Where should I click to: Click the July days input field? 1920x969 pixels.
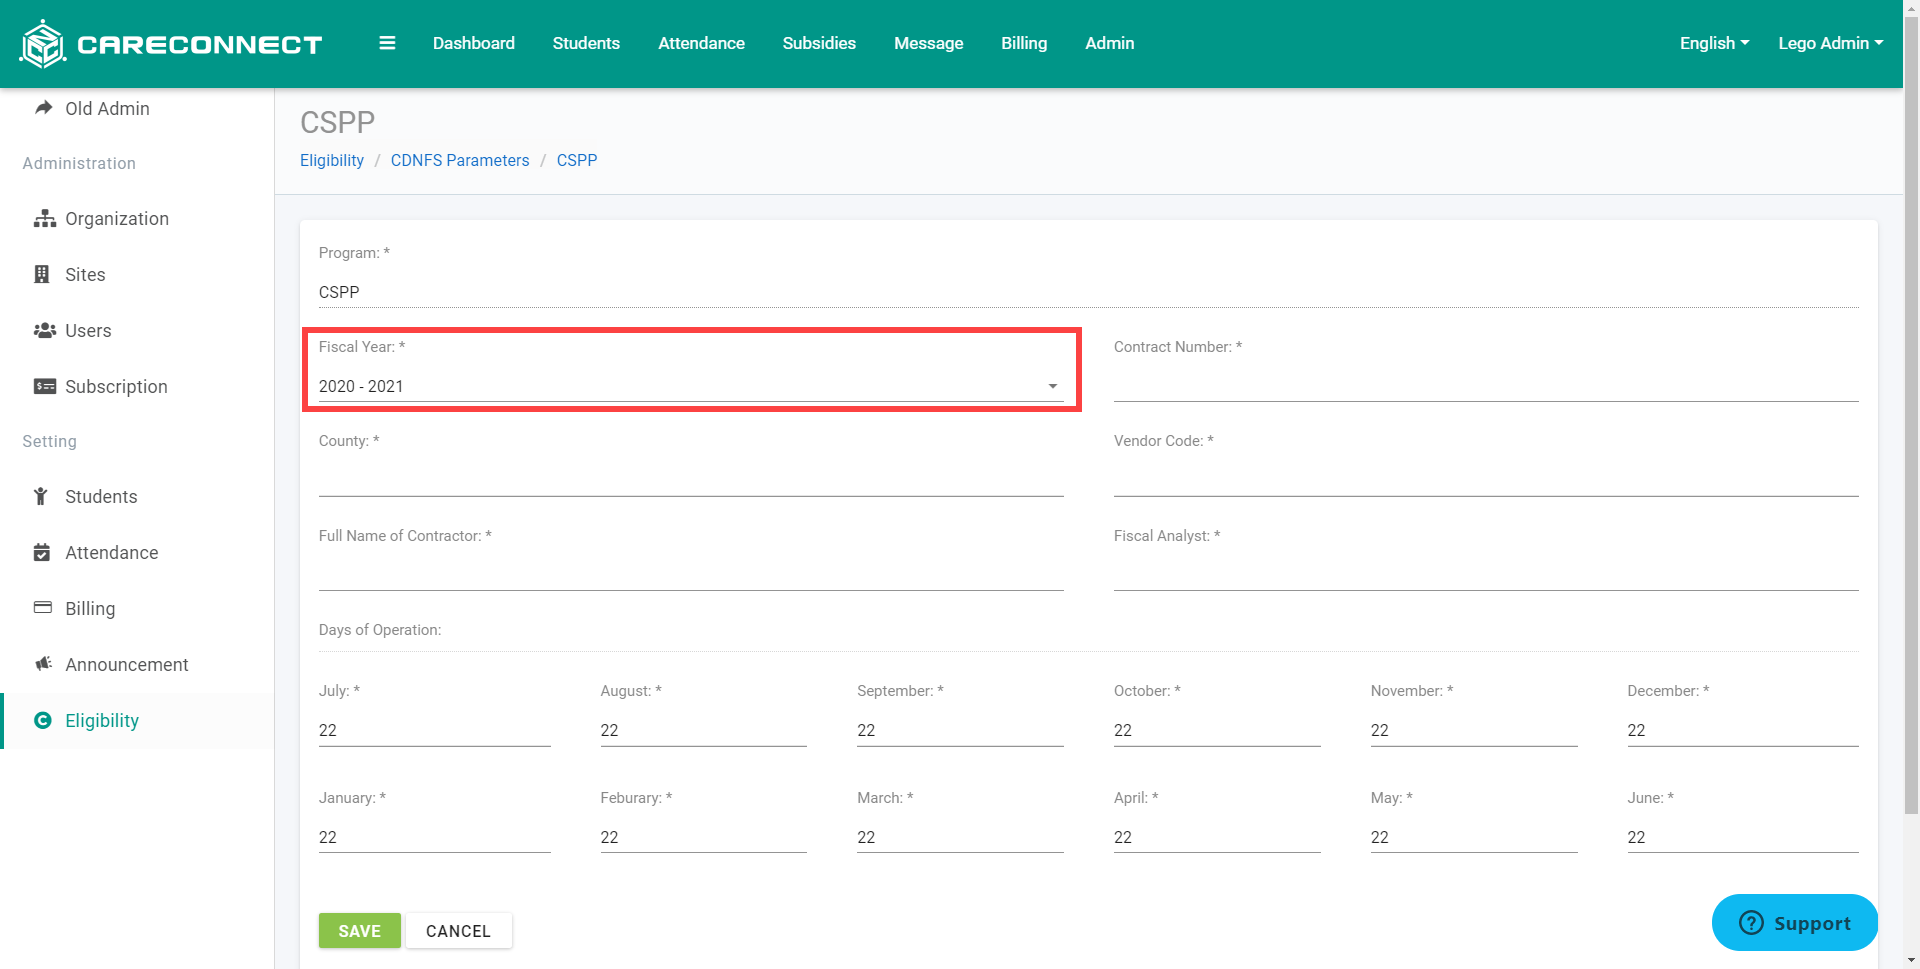click(435, 730)
